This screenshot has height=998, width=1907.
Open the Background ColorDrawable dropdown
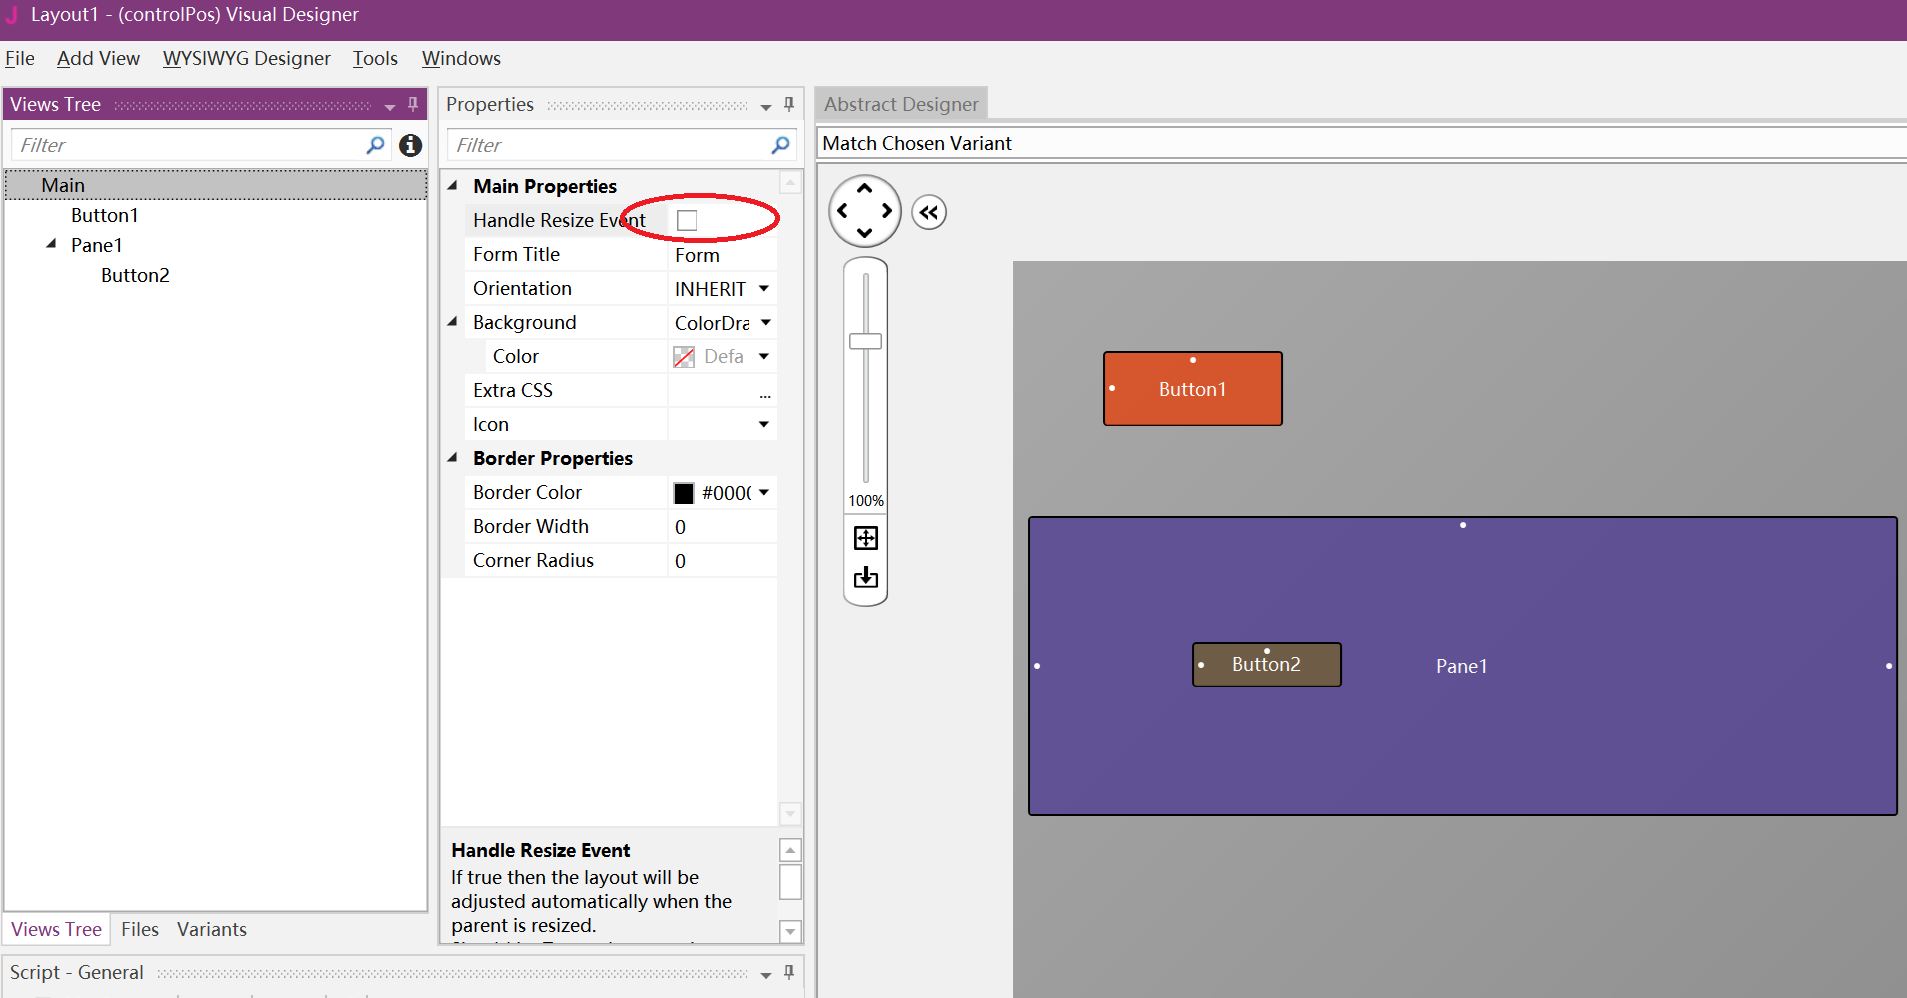(x=766, y=322)
